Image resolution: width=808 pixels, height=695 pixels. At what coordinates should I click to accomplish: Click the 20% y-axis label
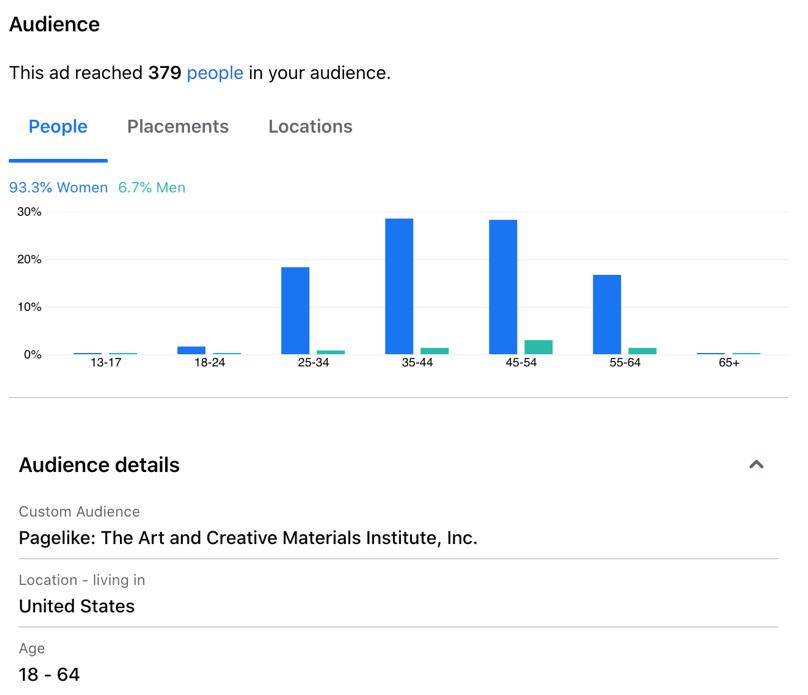coord(29,259)
